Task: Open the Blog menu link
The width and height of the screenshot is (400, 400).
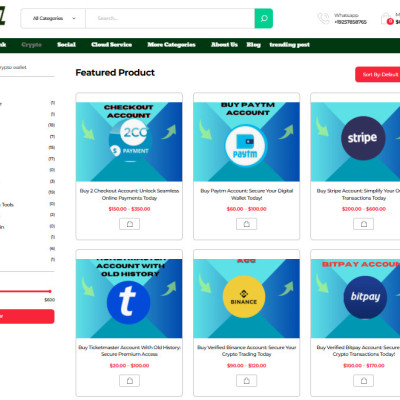Action: pyautogui.click(x=253, y=45)
